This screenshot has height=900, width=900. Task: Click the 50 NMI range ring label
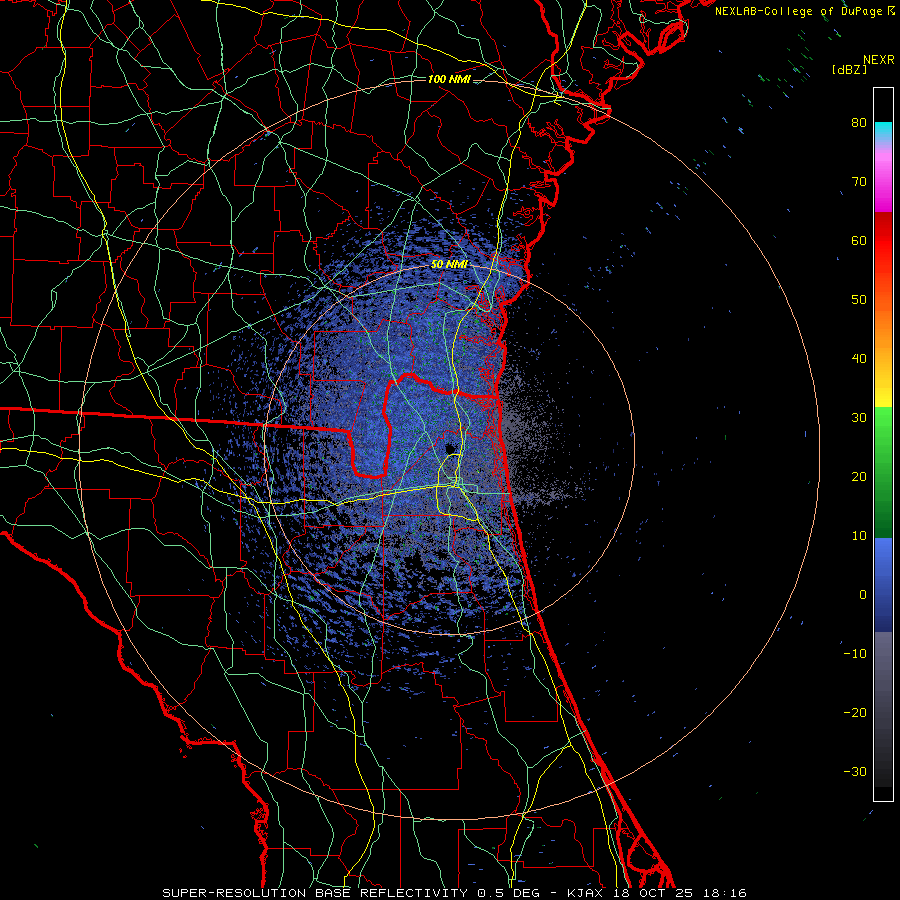pos(449,265)
